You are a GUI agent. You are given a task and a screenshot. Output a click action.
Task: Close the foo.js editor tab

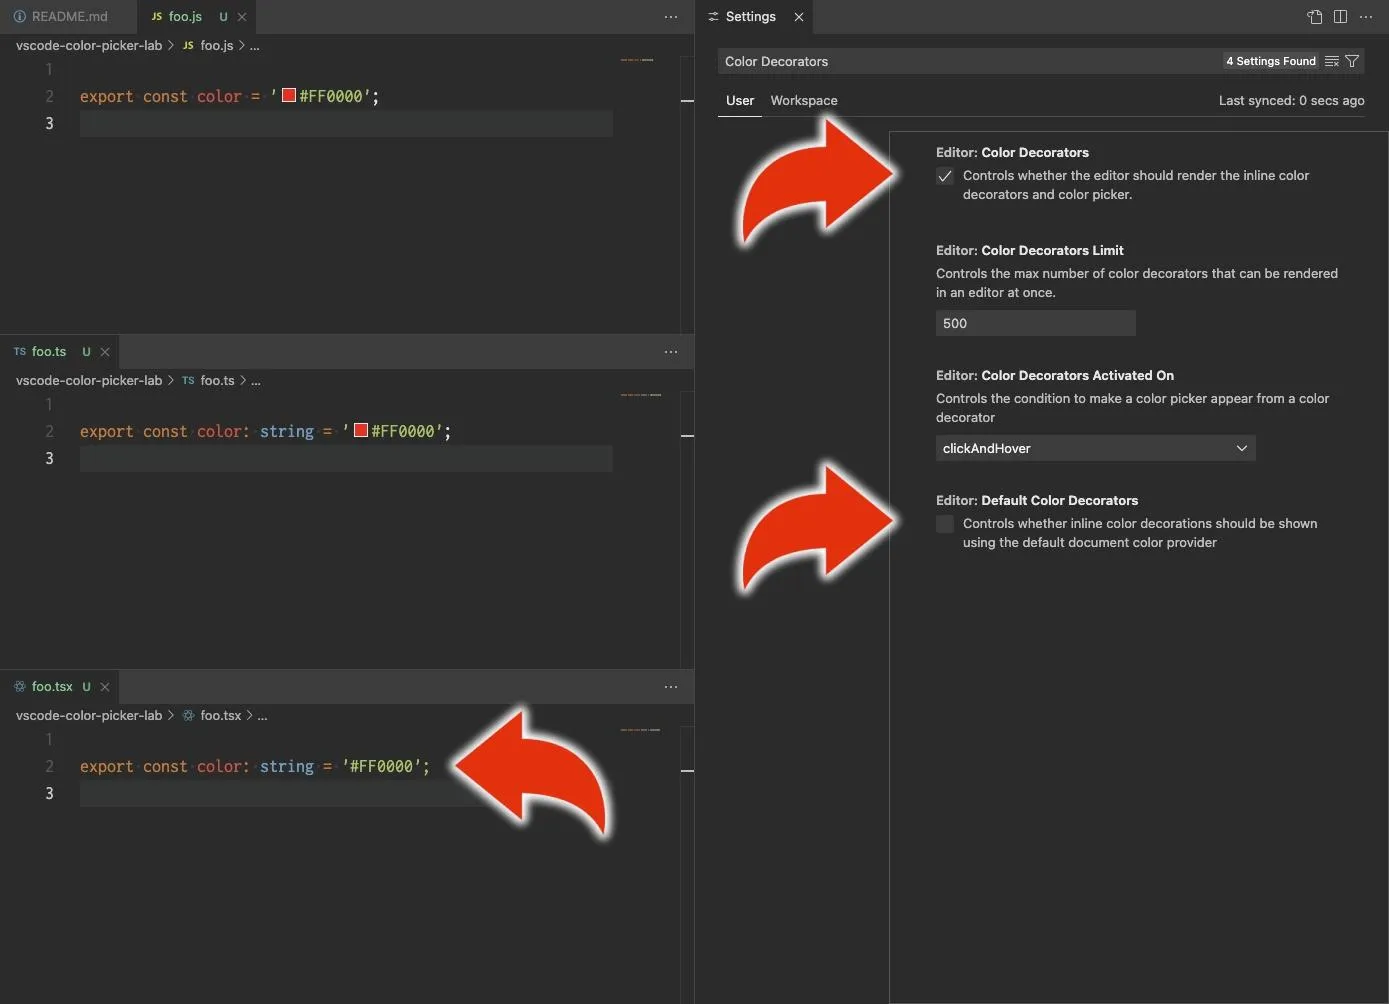tap(242, 17)
